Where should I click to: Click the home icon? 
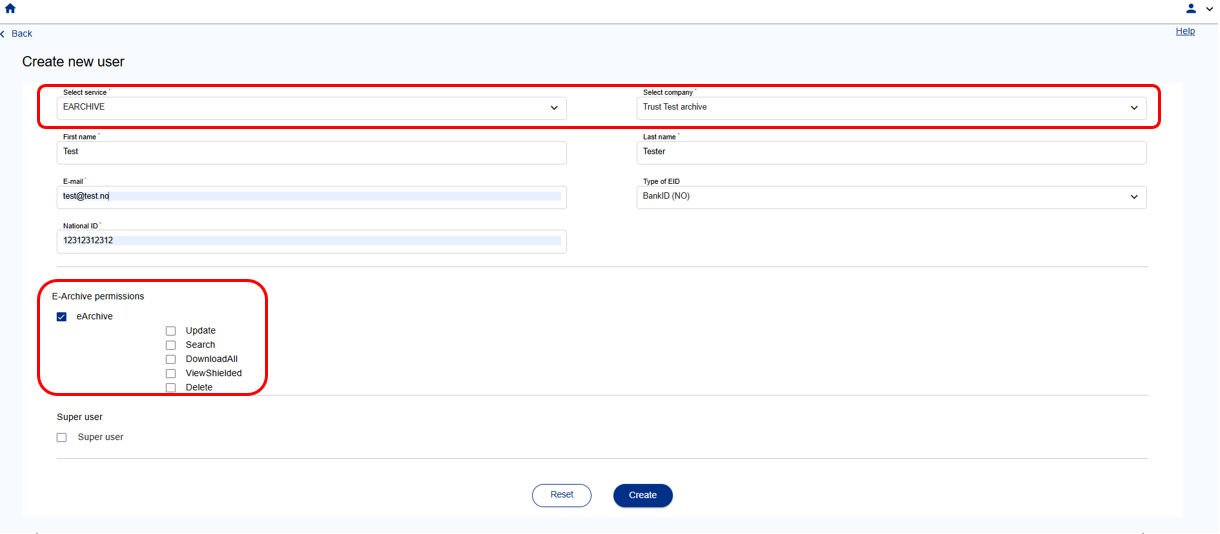[10, 8]
